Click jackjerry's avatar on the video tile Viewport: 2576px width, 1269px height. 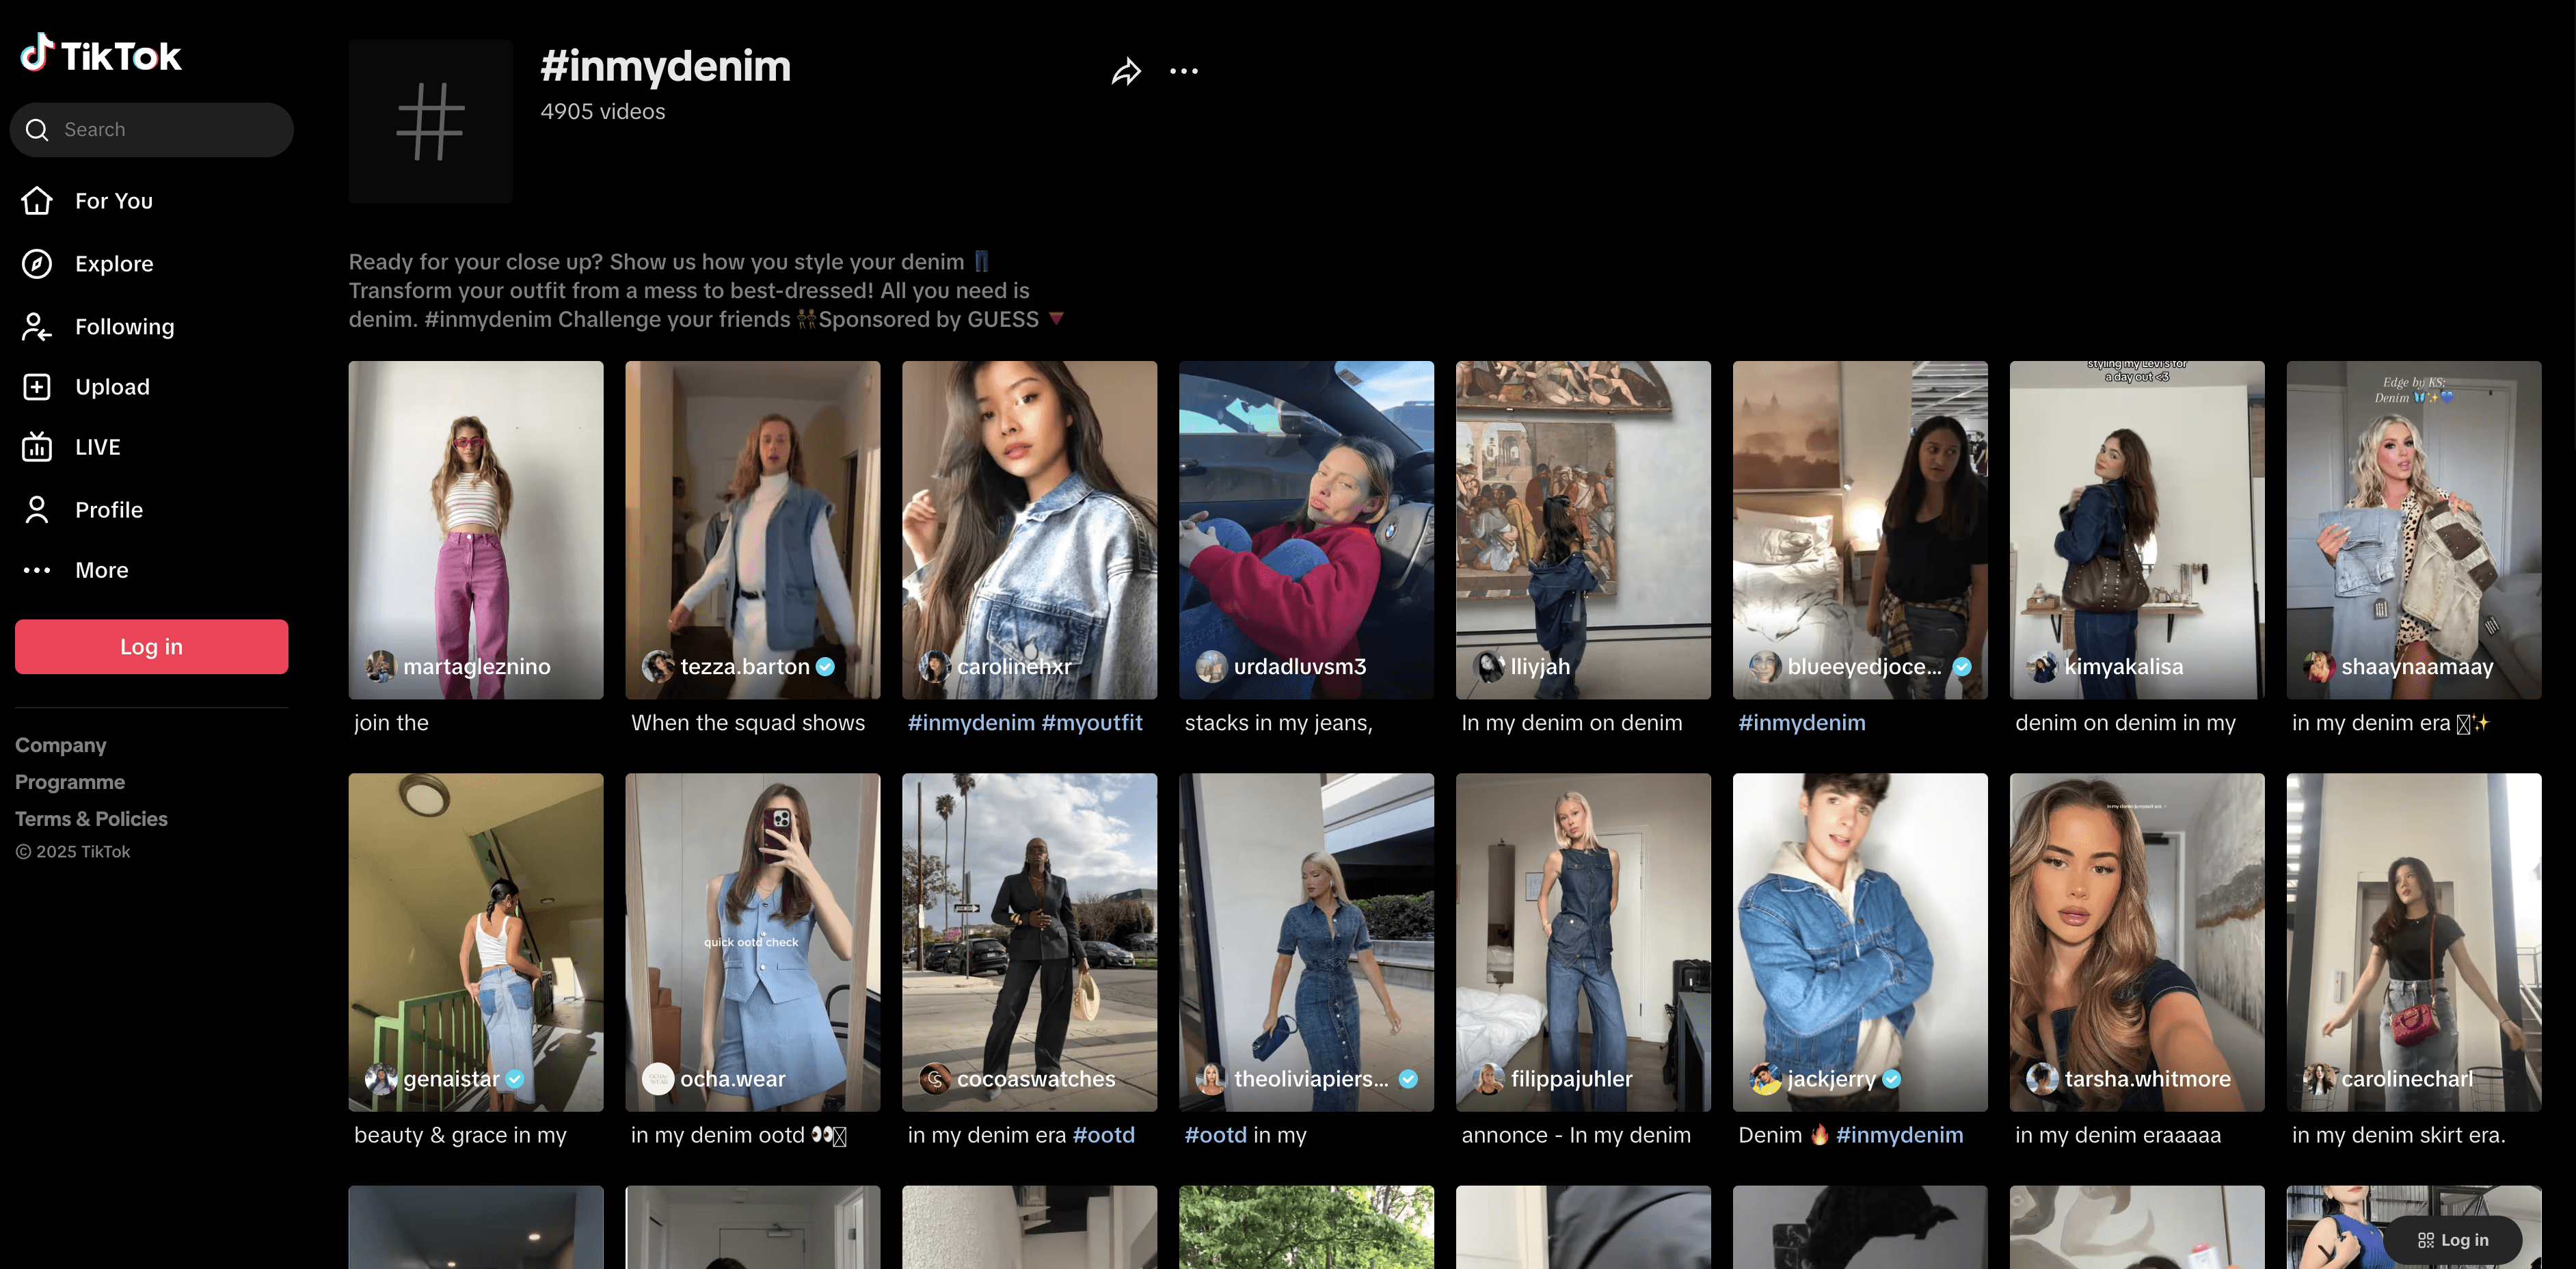click(1765, 1079)
